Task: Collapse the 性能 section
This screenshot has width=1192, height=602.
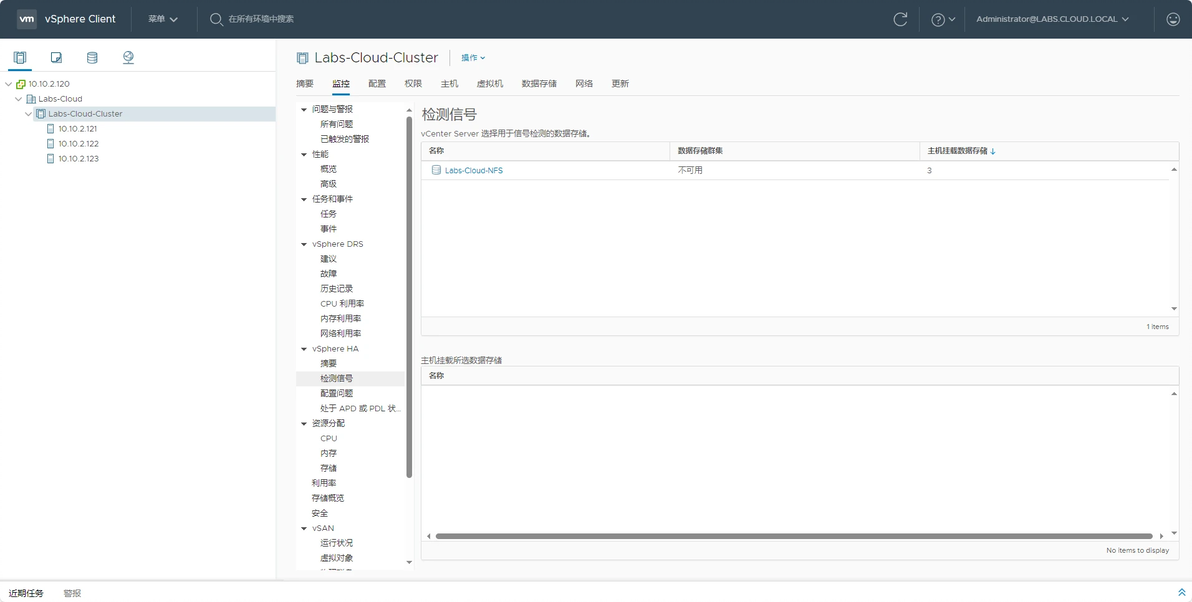Action: tap(304, 154)
